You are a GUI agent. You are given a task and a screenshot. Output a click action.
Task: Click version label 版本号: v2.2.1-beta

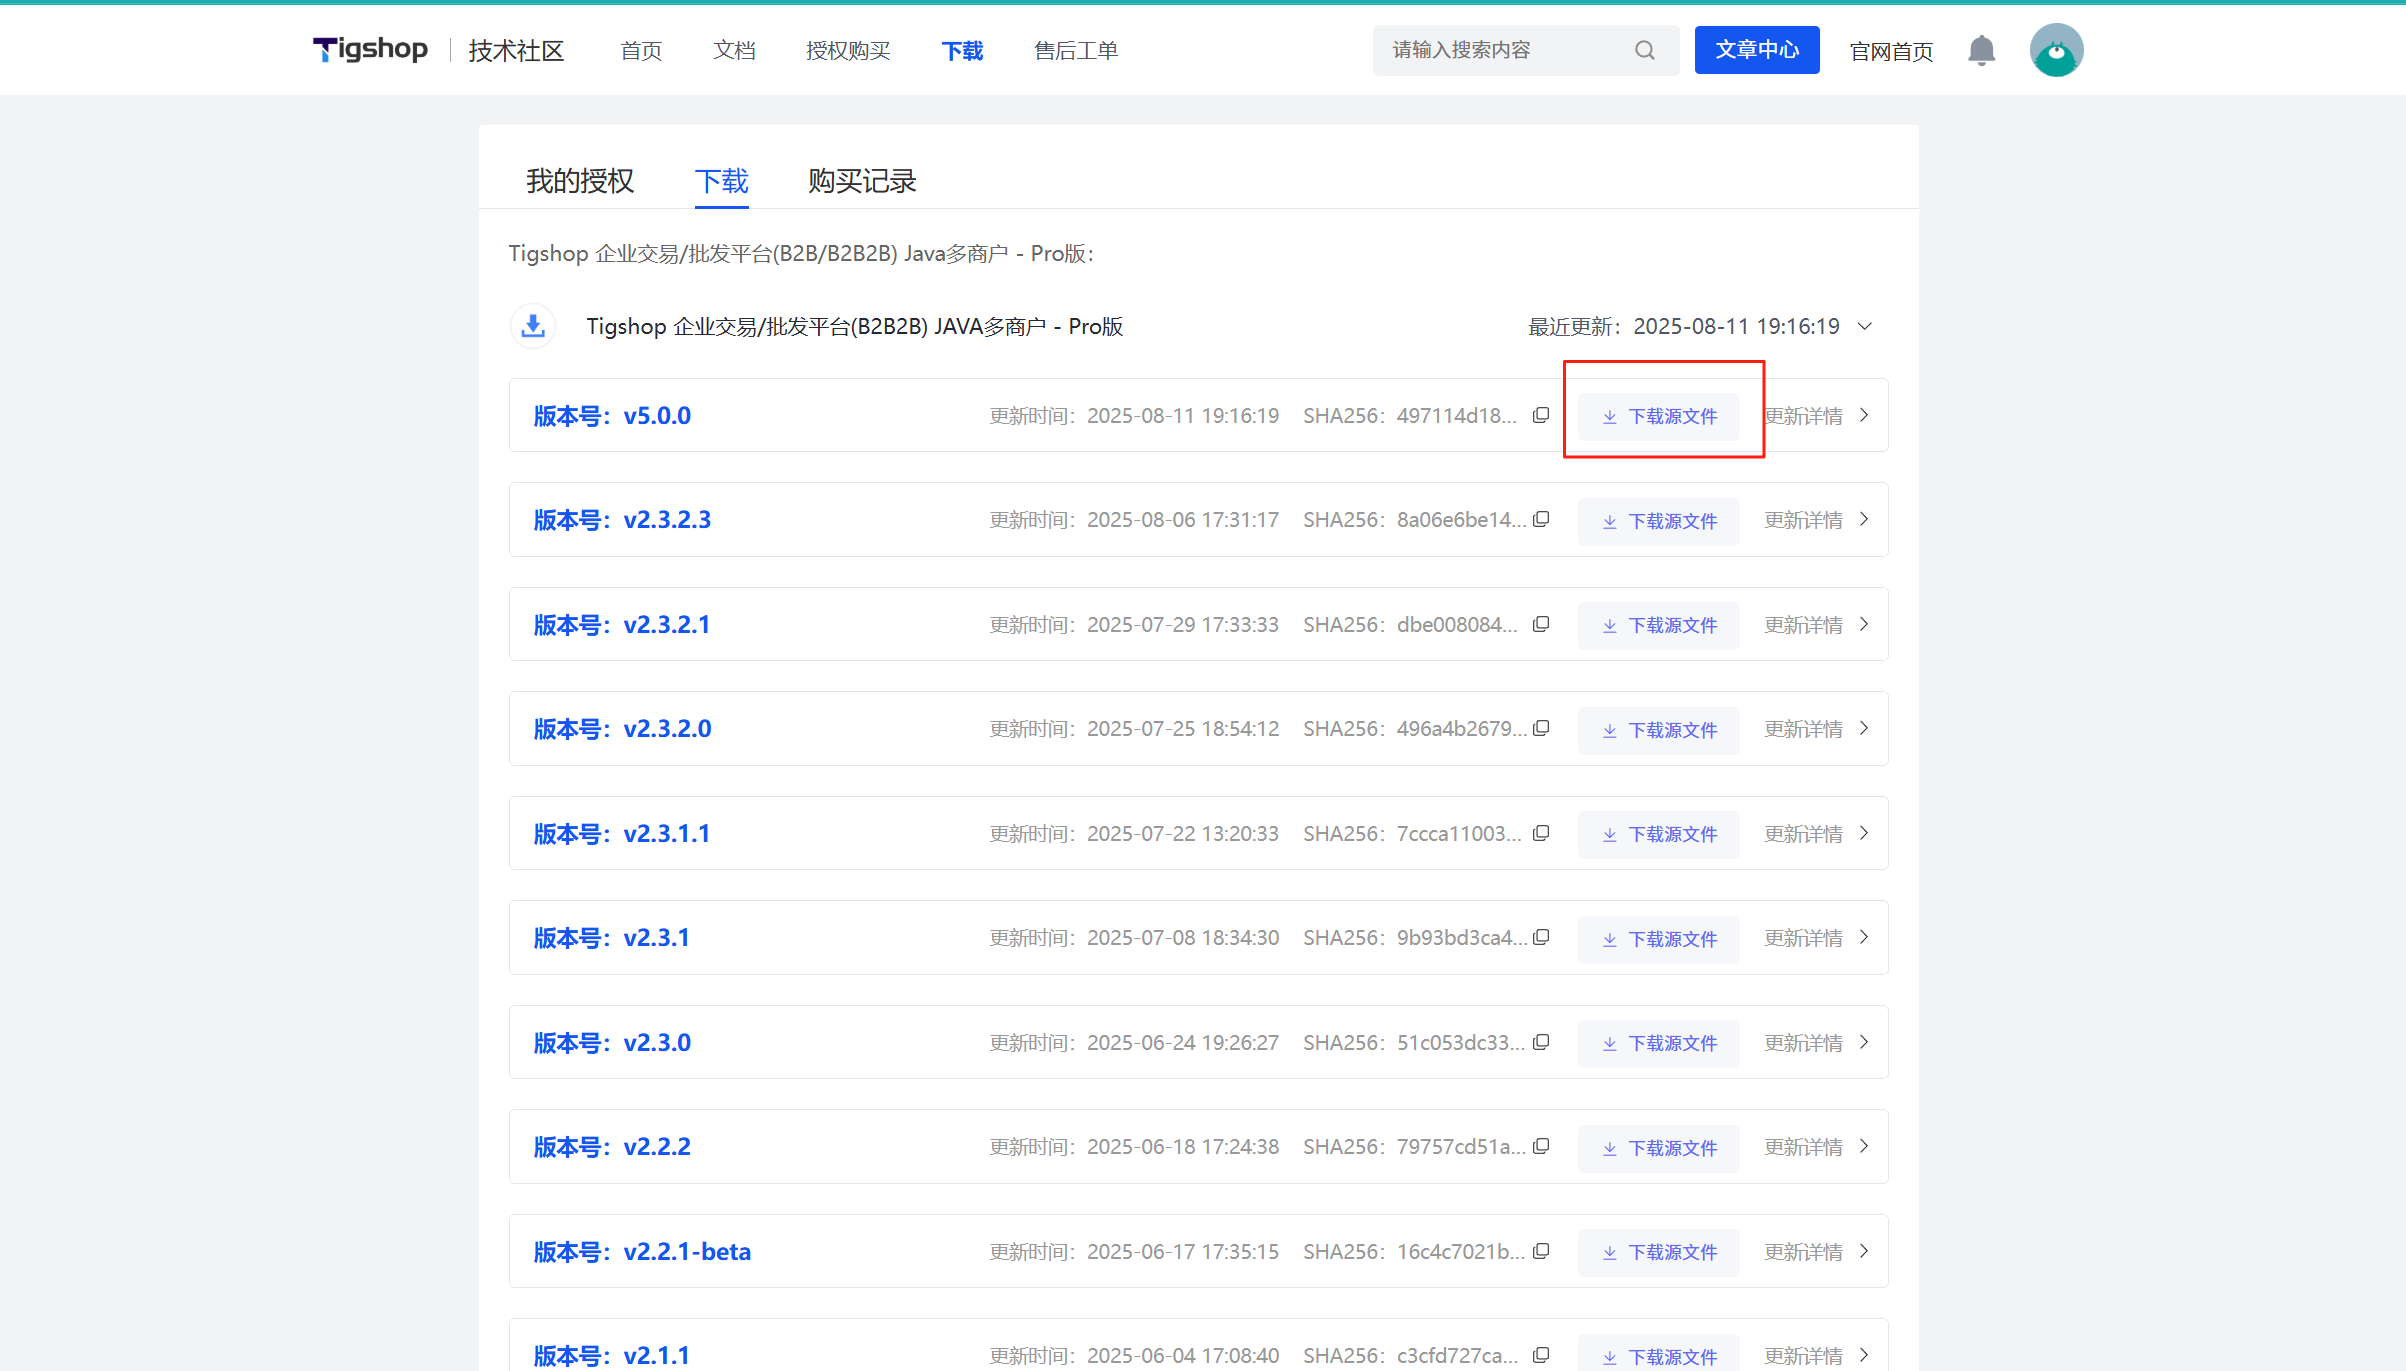(x=642, y=1251)
